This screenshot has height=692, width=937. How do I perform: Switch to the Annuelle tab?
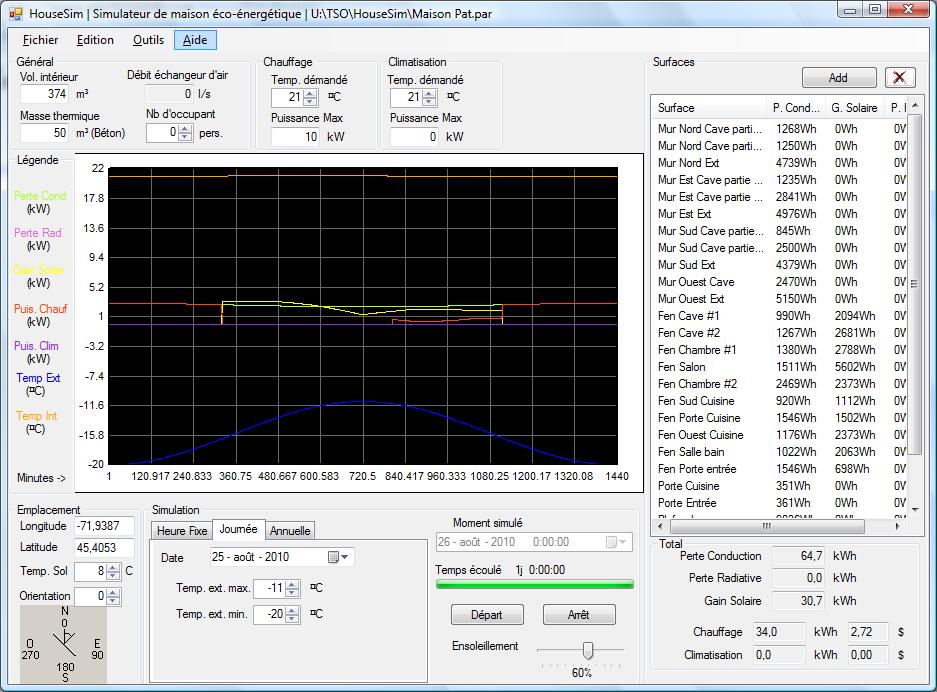pos(291,530)
